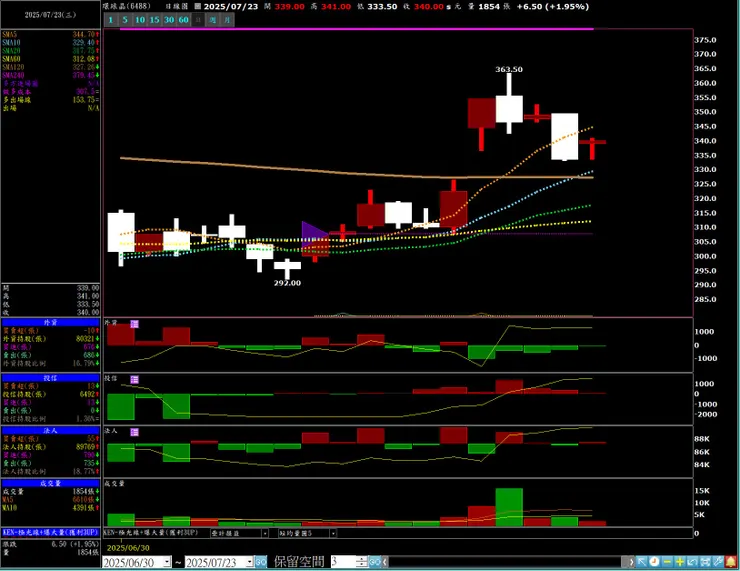Open the 短均量圖5 dropdown below volume pane

point(333,533)
